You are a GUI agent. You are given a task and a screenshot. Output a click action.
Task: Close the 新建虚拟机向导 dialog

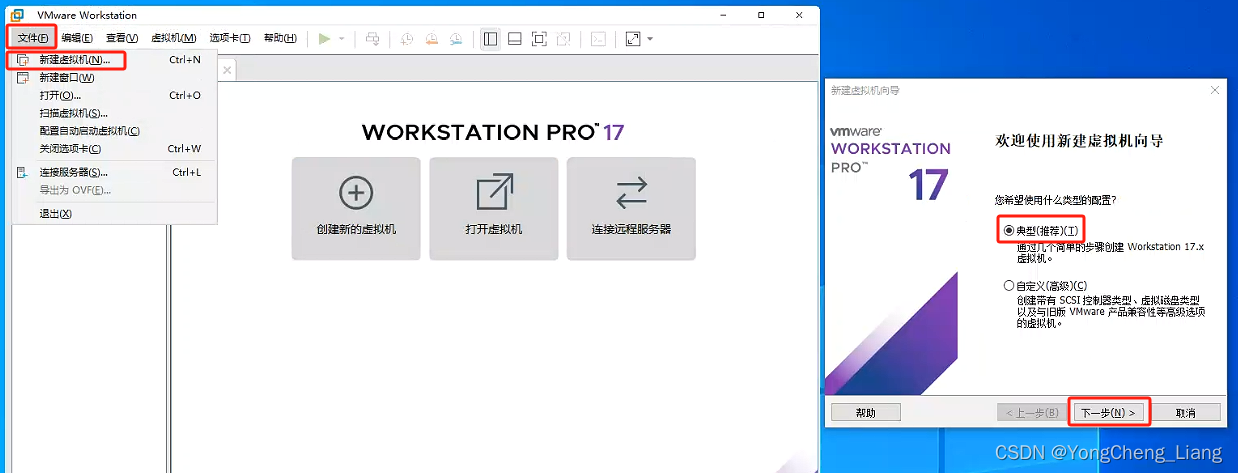coord(1214,90)
